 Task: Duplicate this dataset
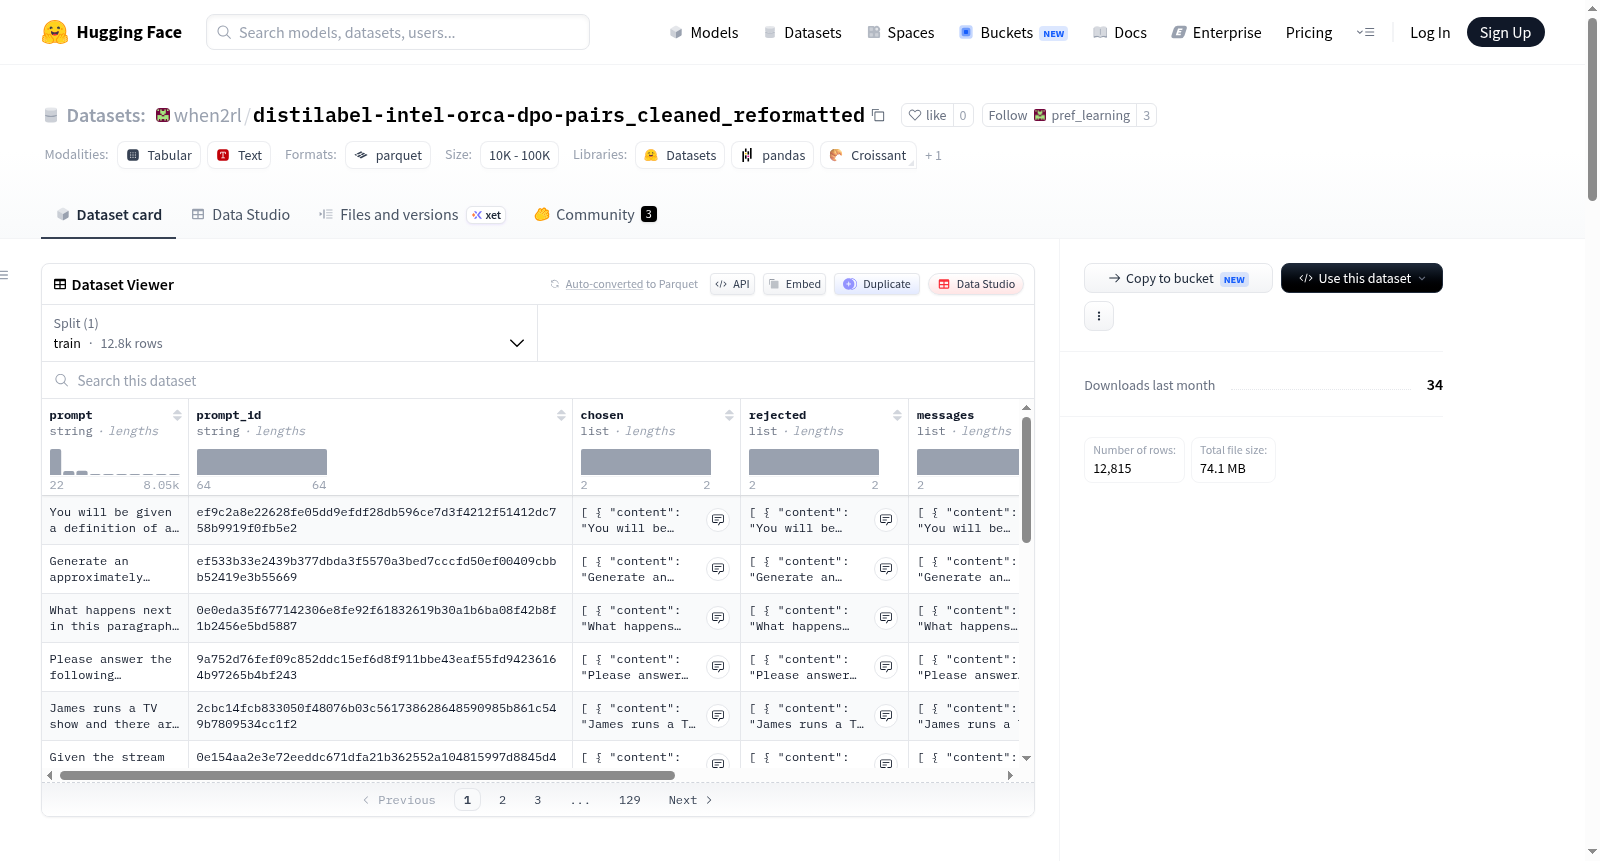[877, 284]
